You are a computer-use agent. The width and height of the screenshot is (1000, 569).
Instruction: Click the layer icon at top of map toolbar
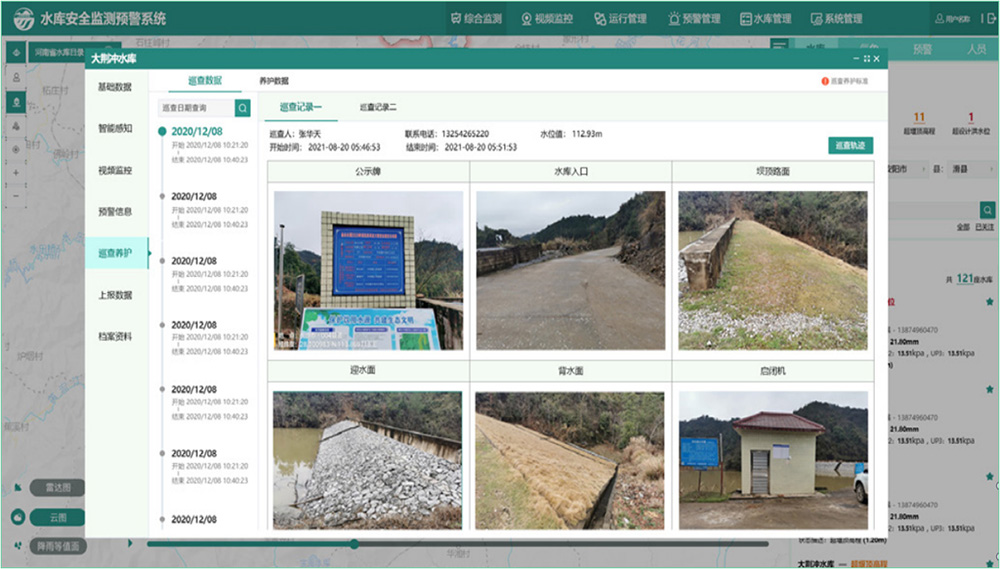[x=17, y=52]
